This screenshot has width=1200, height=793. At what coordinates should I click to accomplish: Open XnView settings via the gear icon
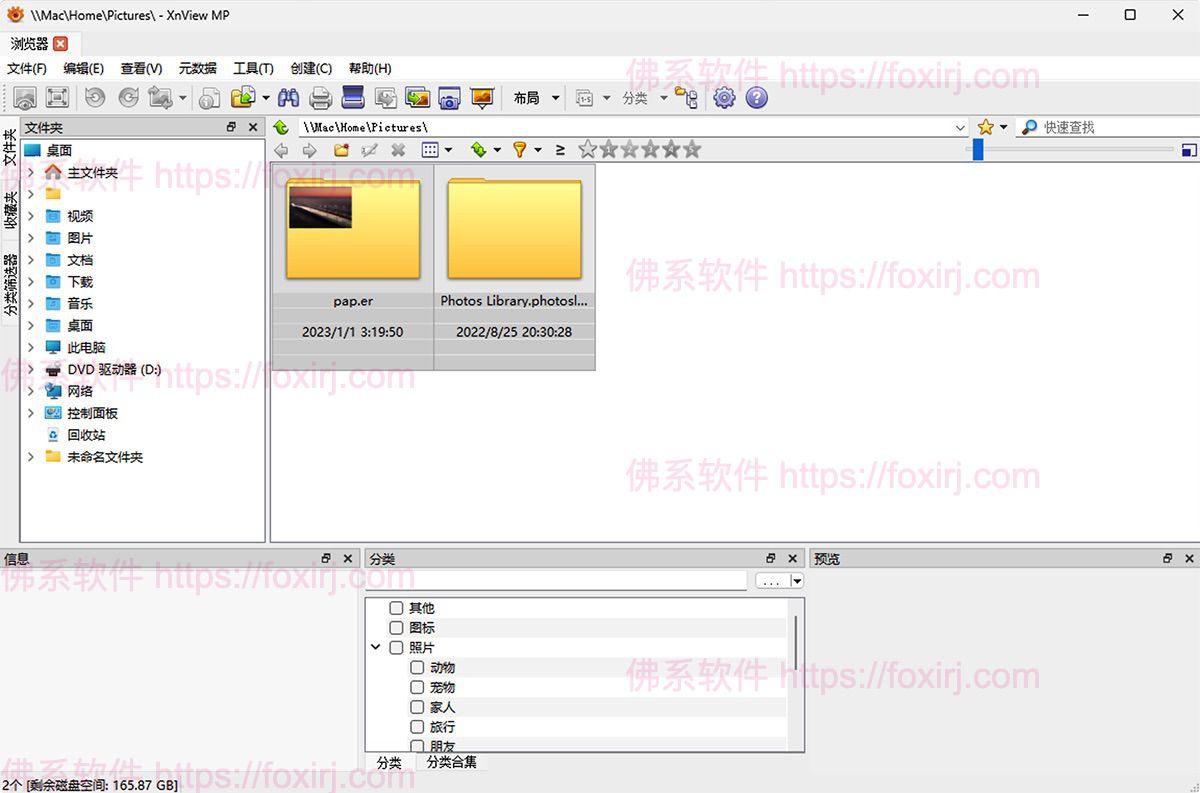[722, 97]
